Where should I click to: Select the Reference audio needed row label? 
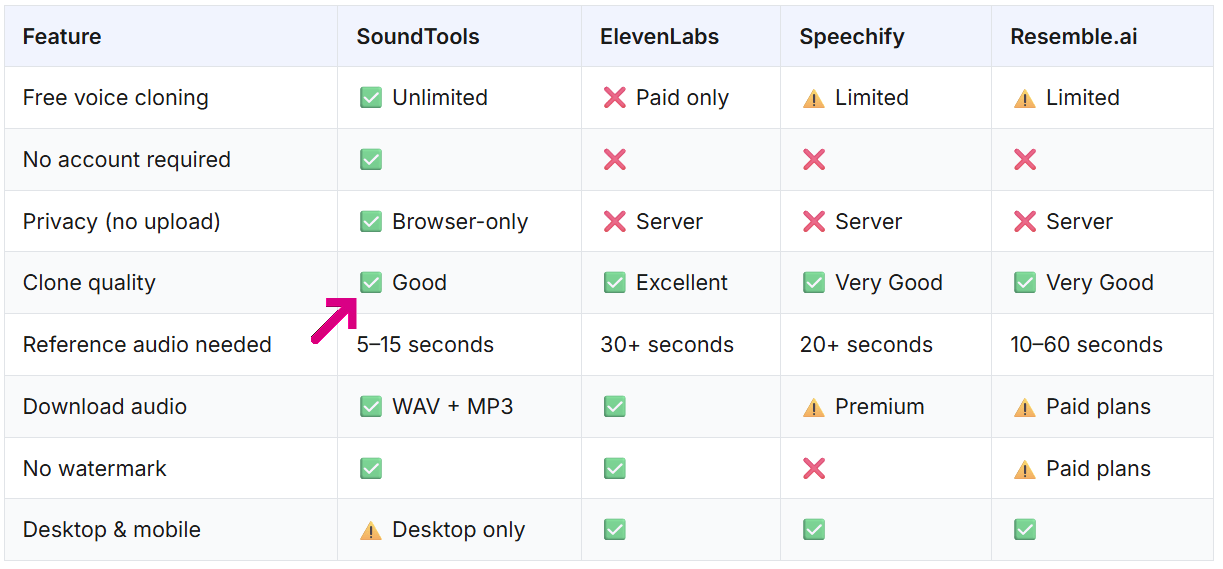coord(147,345)
